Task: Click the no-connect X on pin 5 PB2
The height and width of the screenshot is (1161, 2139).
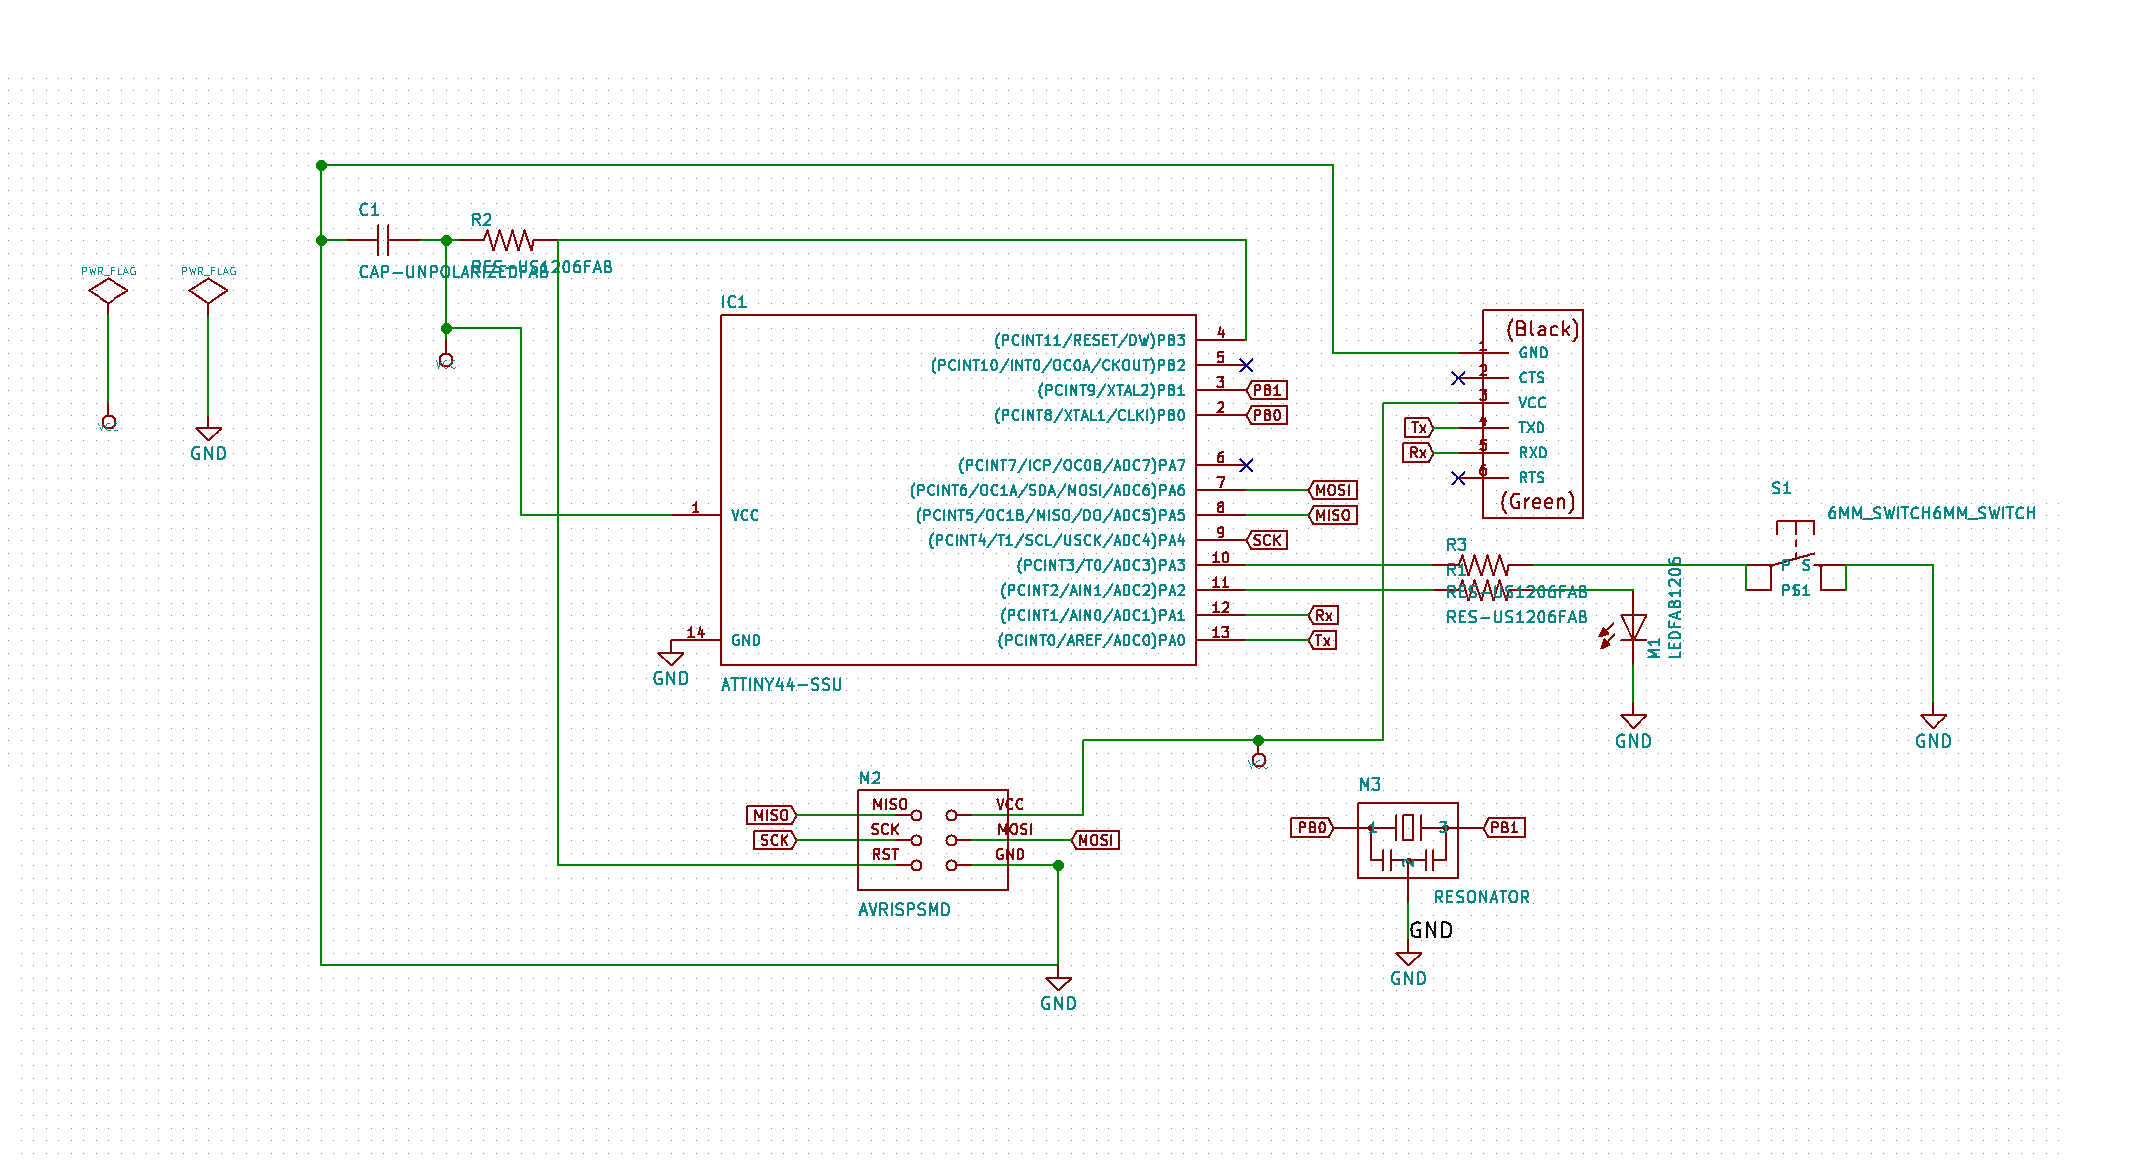Action: click(x=1246, y=365)
